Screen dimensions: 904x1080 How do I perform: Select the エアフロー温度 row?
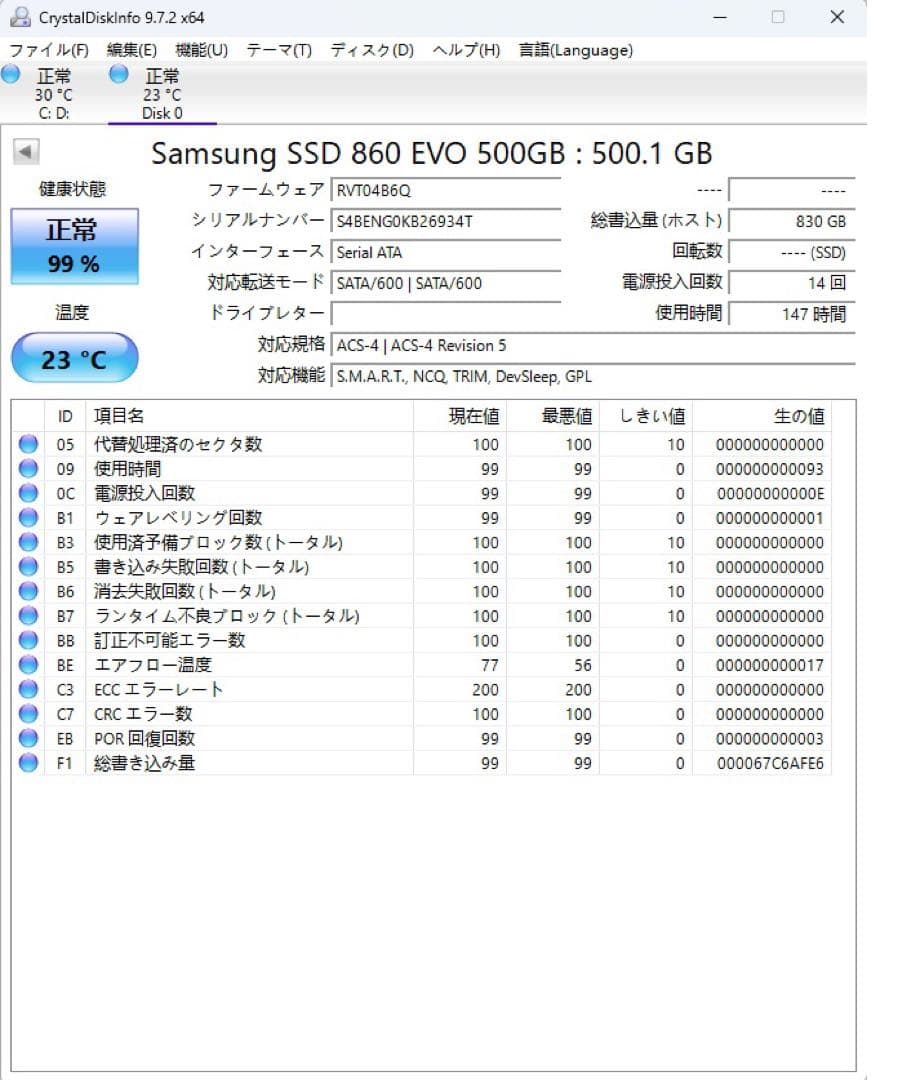pos(422,665)
